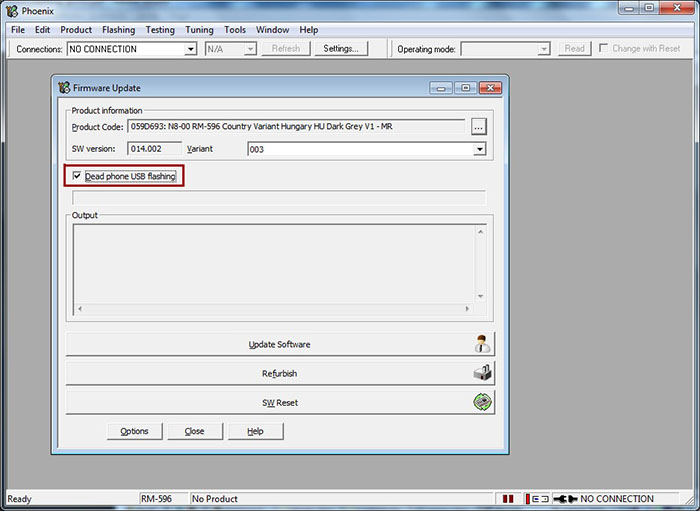
Task: Click Ready status bar text
Action: click(x=19, y=499)
